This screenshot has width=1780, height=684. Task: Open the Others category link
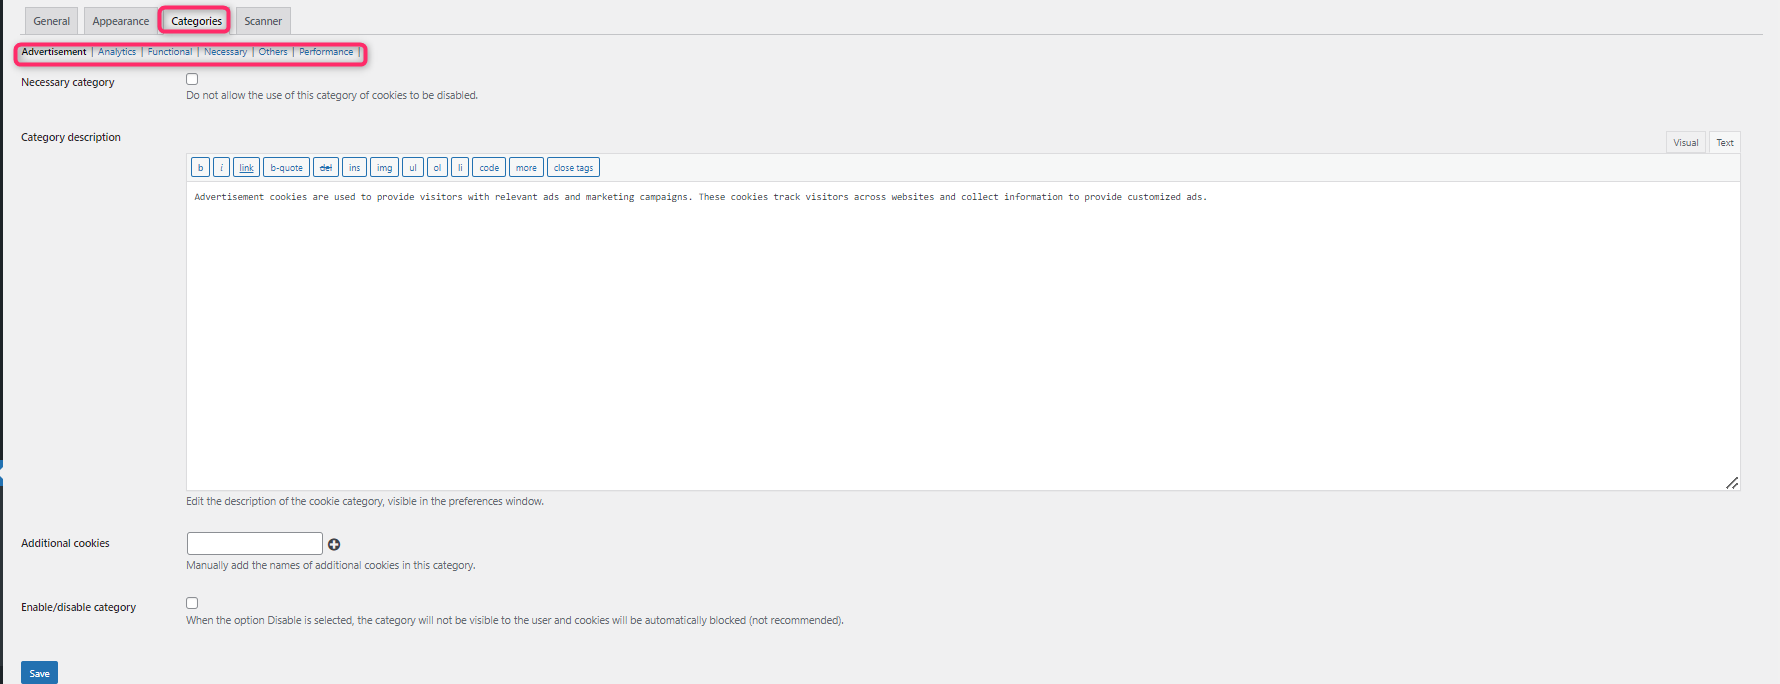point(273,52)
